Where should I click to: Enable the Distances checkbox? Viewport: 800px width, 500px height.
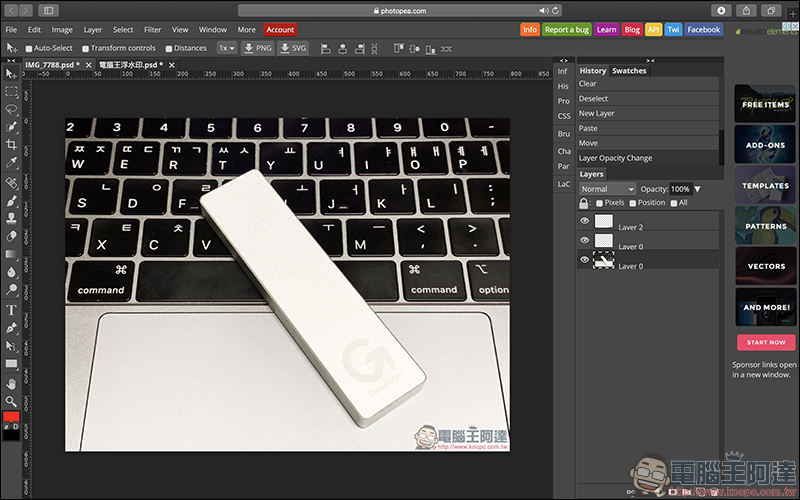coord(169,48)
